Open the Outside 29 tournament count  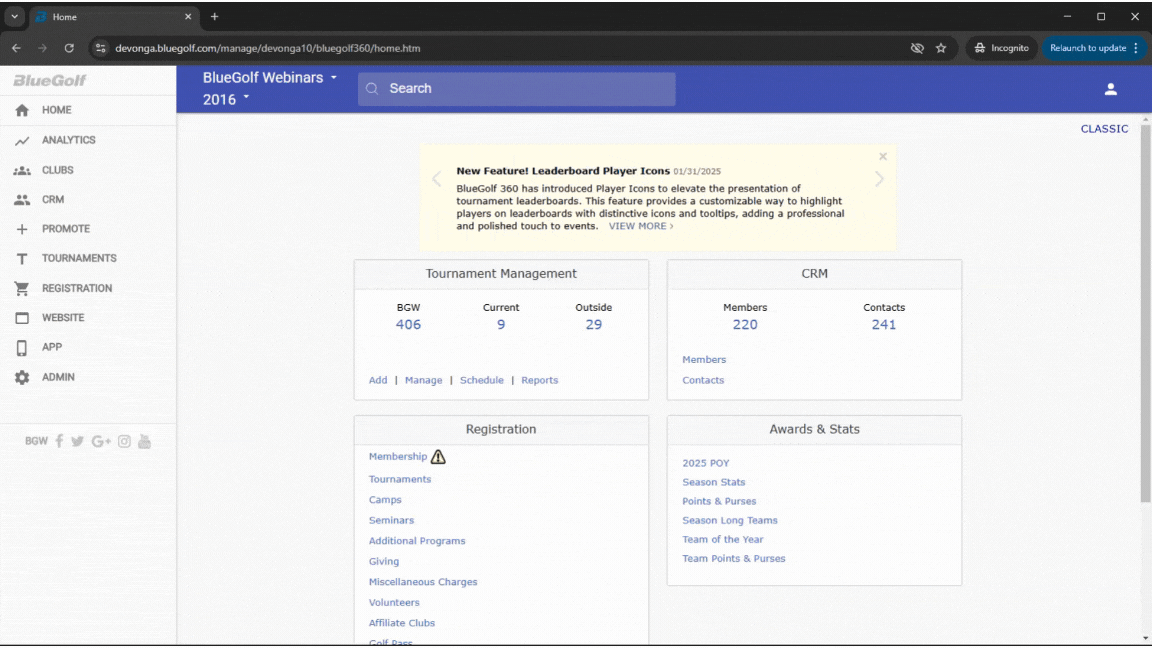594,325
